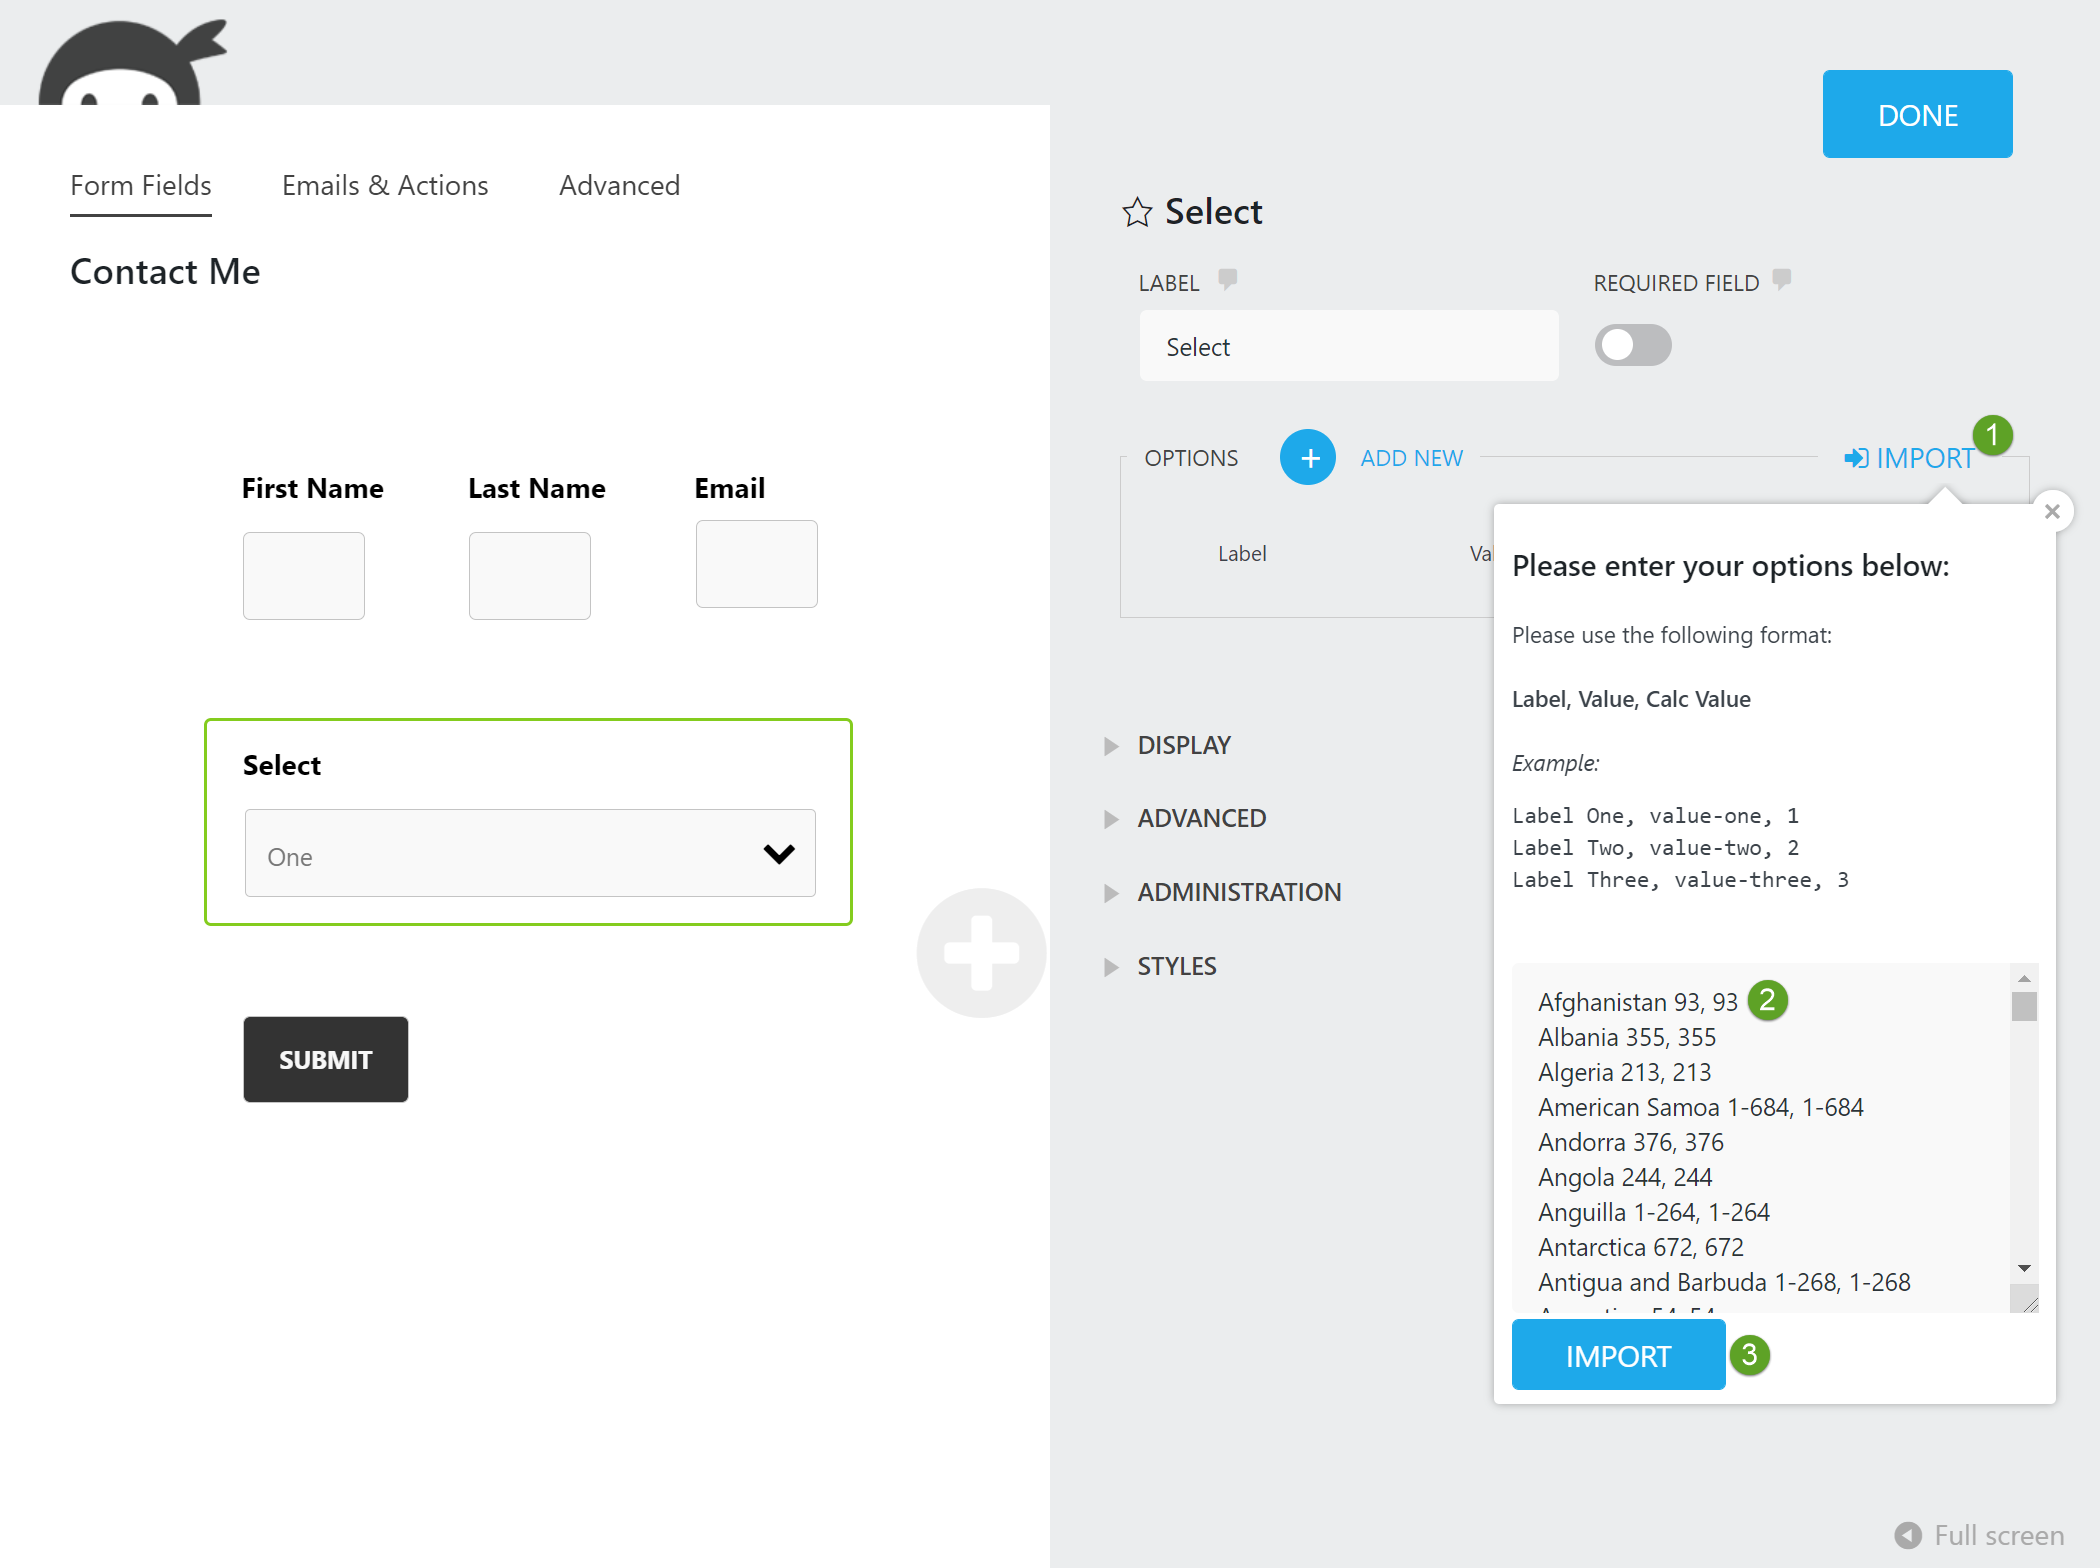Click the Label help comment icon
The height and width of the screenshot is (1568, 2100).
(1228, 280)
